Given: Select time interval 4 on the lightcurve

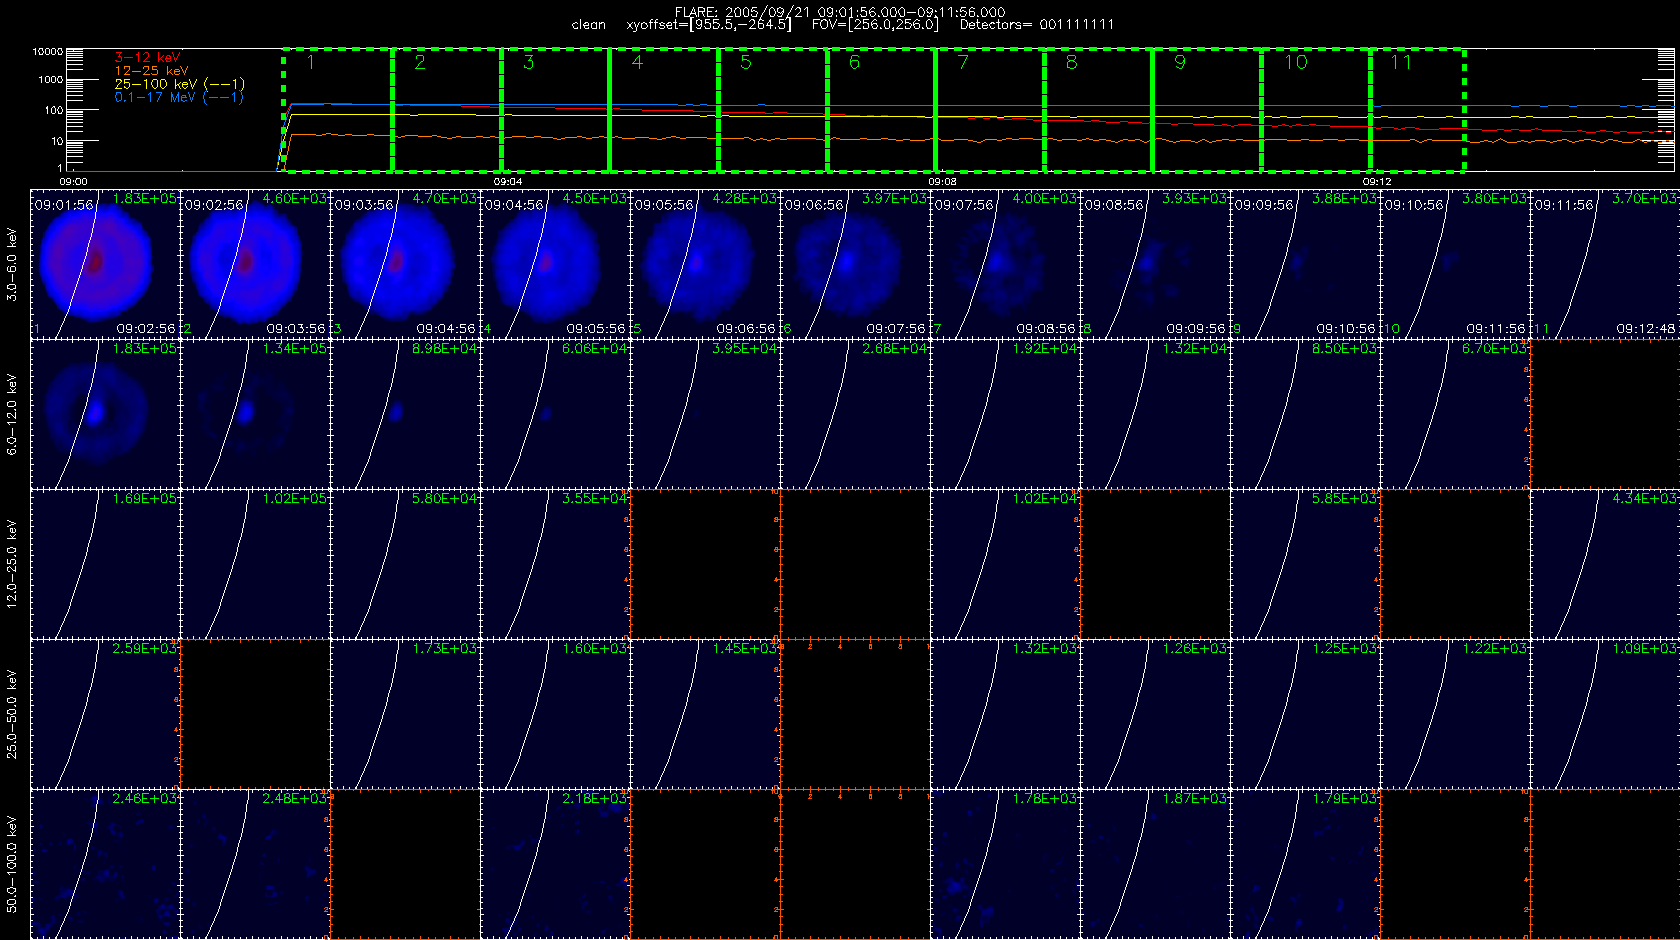Looking at the screenshot, I should point(664,110).
